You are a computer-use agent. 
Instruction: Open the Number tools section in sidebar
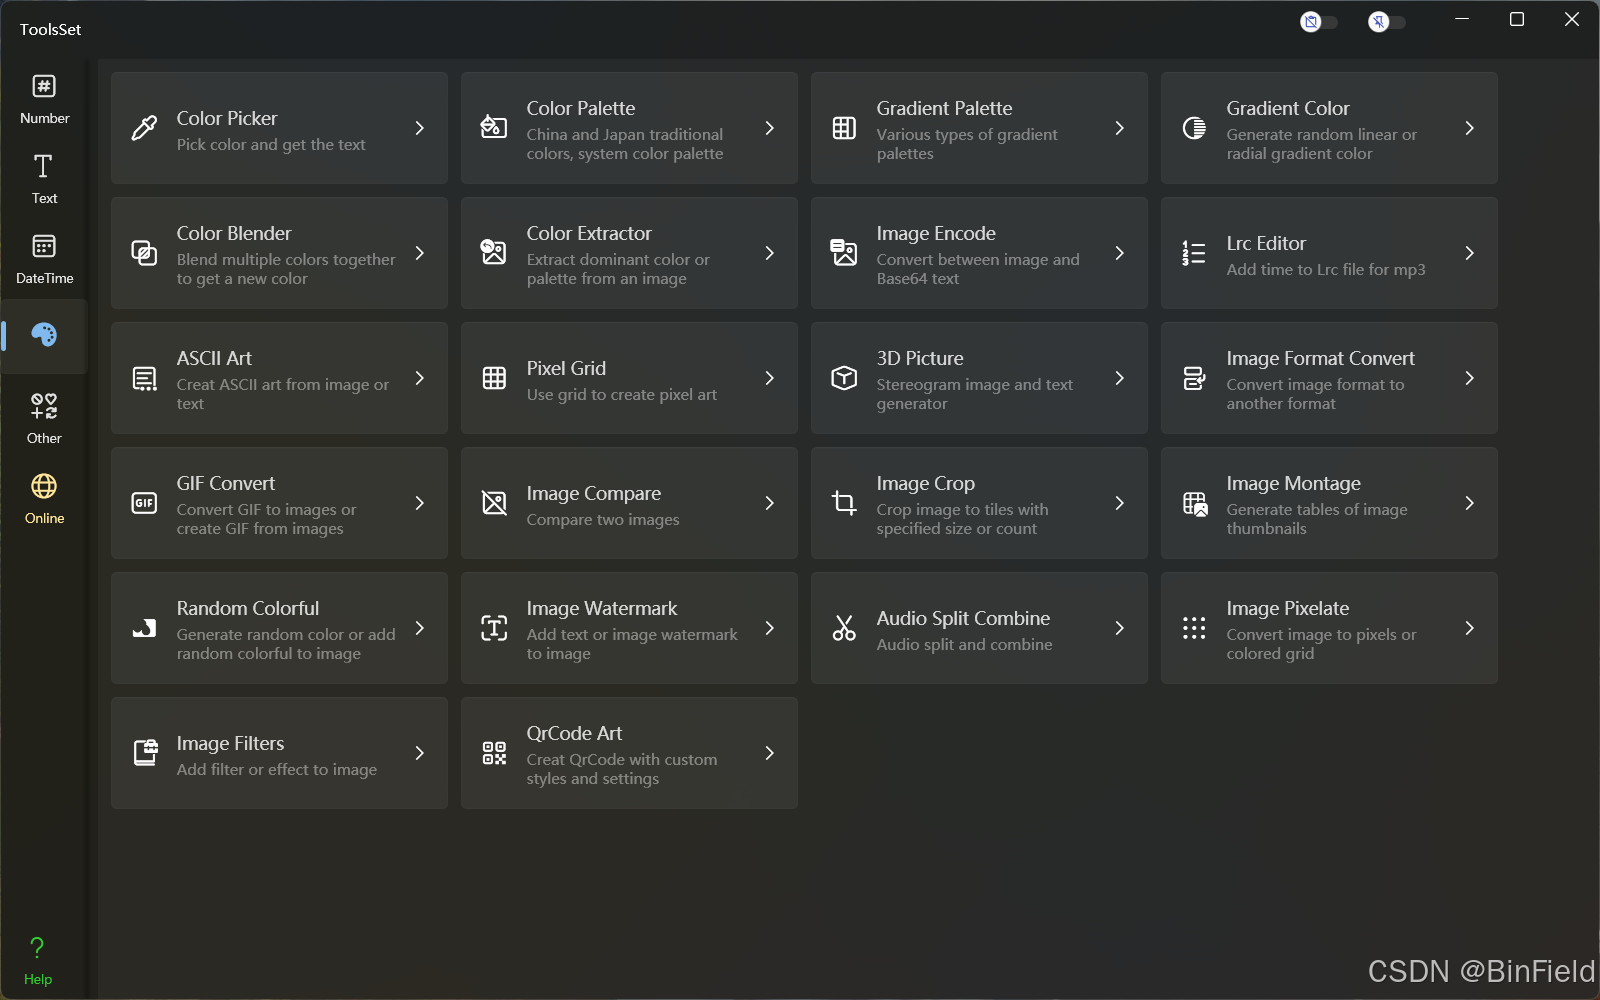(x=44, y=100)
